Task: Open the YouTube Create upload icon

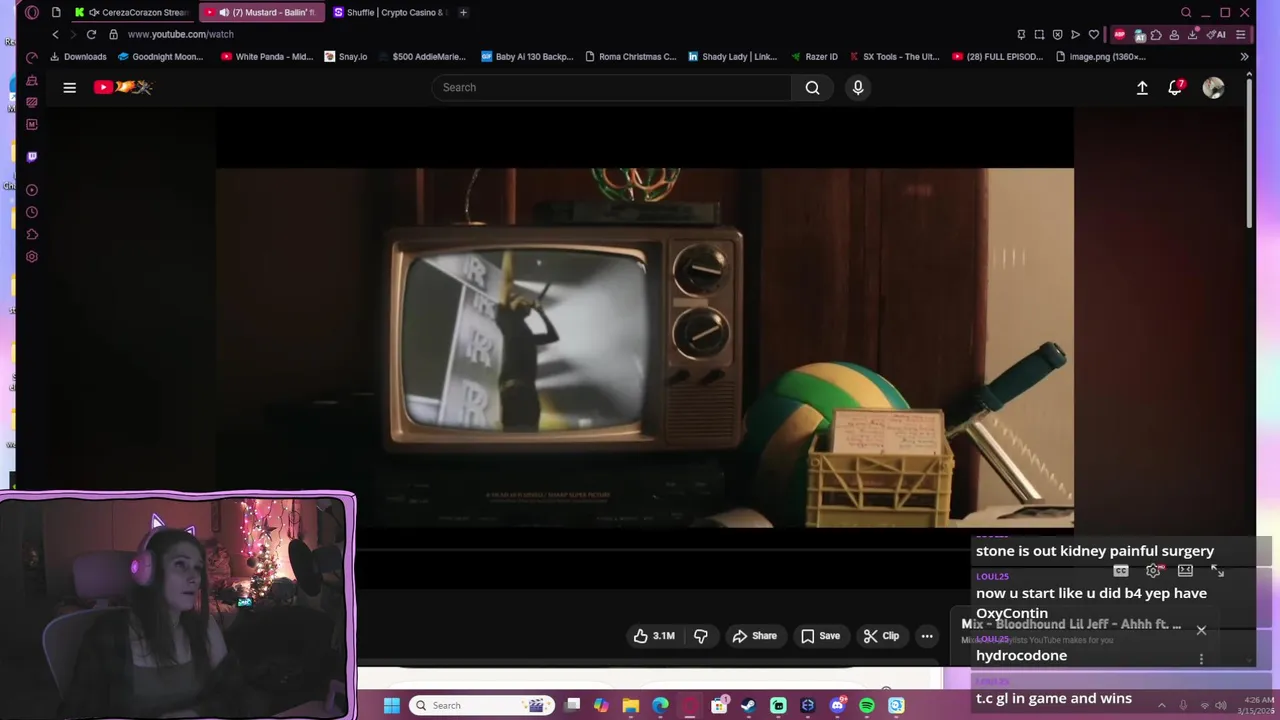Action: 1142,88
